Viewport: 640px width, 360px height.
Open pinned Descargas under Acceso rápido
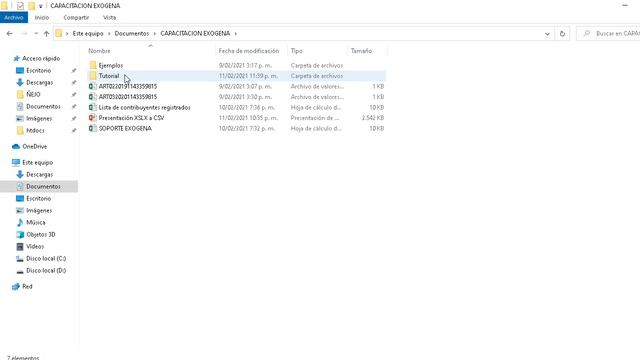coord(40,82)
